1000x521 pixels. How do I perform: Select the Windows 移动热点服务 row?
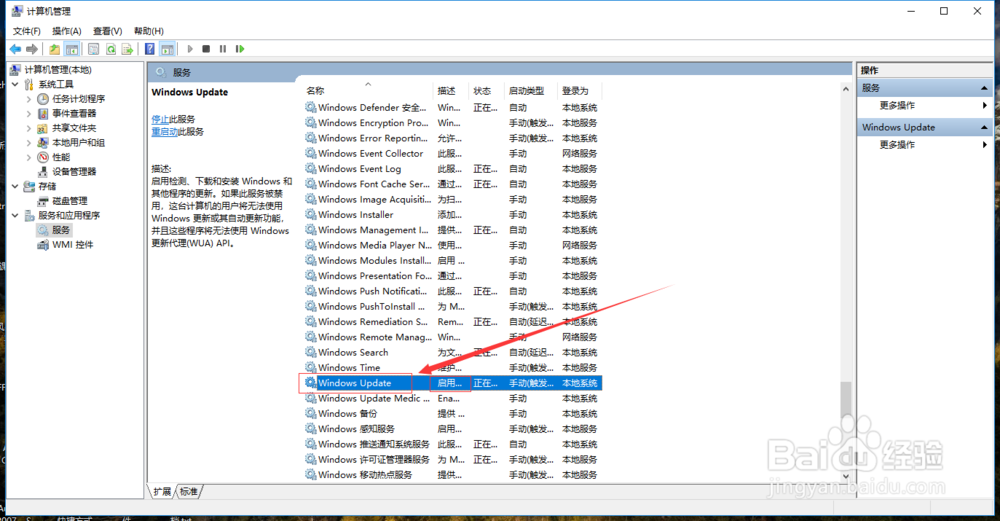point(452,475)
